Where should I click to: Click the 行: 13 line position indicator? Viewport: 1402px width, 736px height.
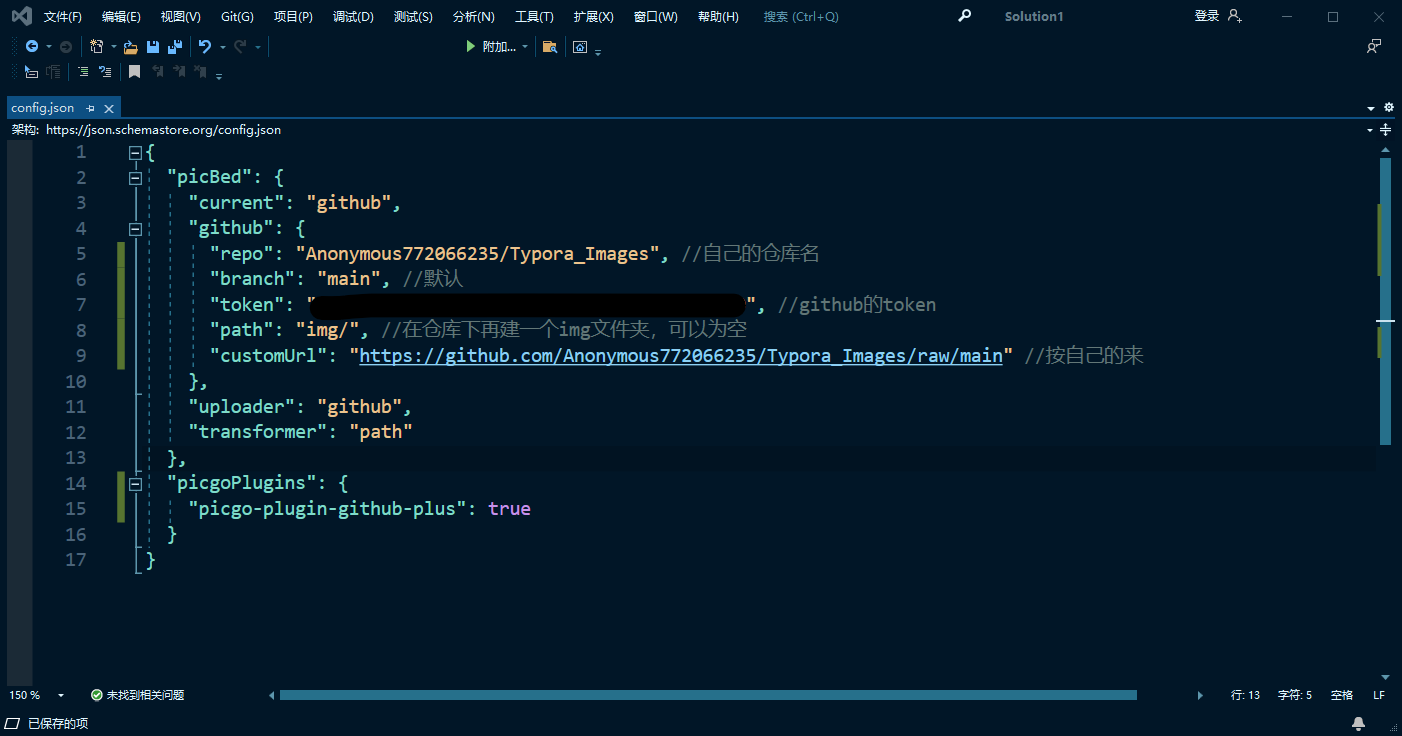pos(1245,695)
